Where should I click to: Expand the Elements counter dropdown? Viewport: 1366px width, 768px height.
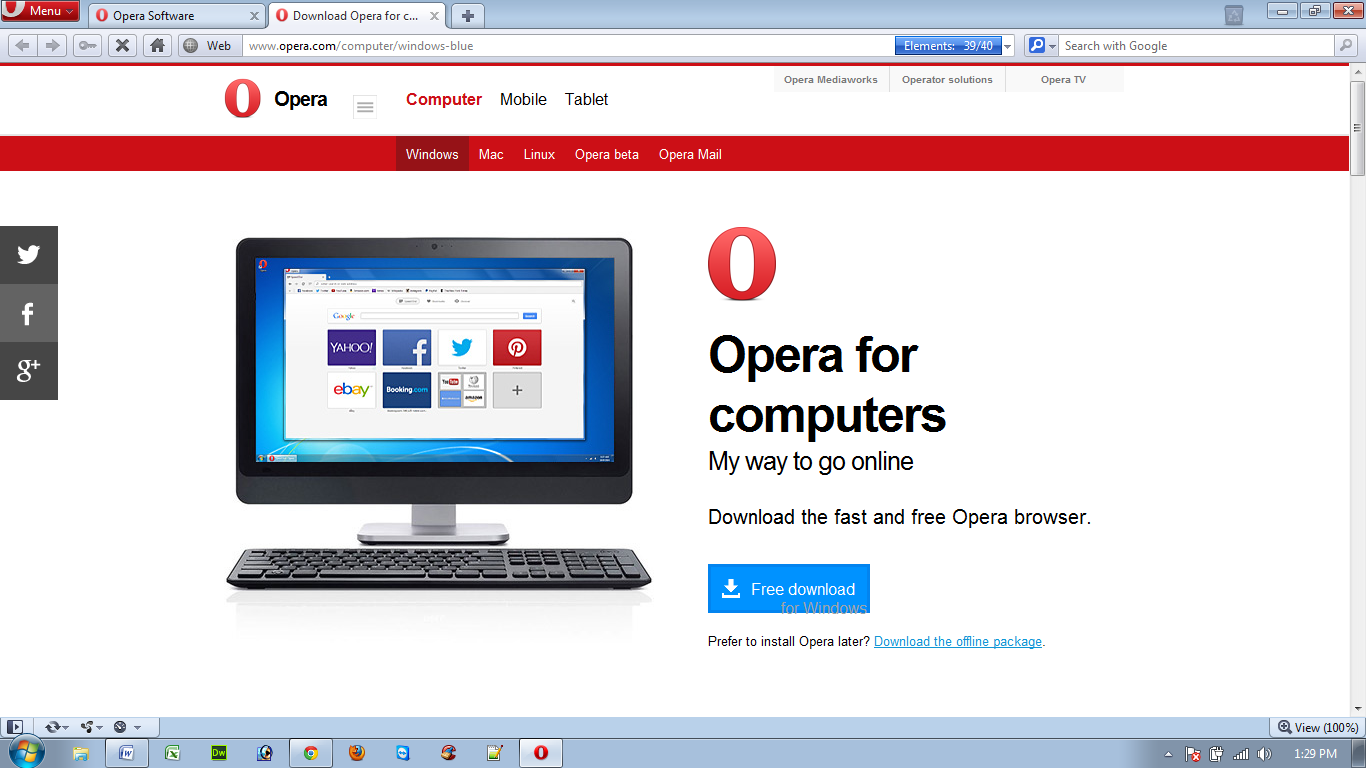coord(1007,45)
